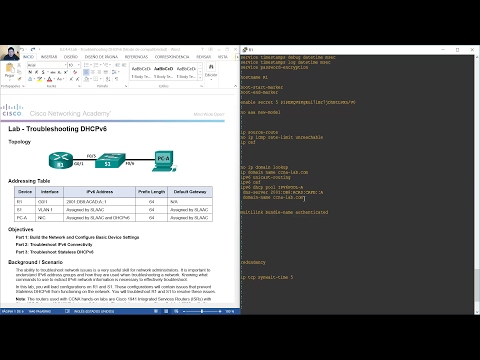Click the proofing check icon in status bar

click(67, 311)
